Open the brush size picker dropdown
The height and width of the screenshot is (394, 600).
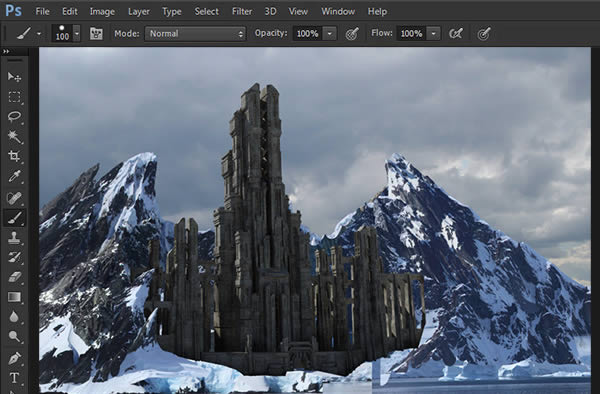[77, 34]
